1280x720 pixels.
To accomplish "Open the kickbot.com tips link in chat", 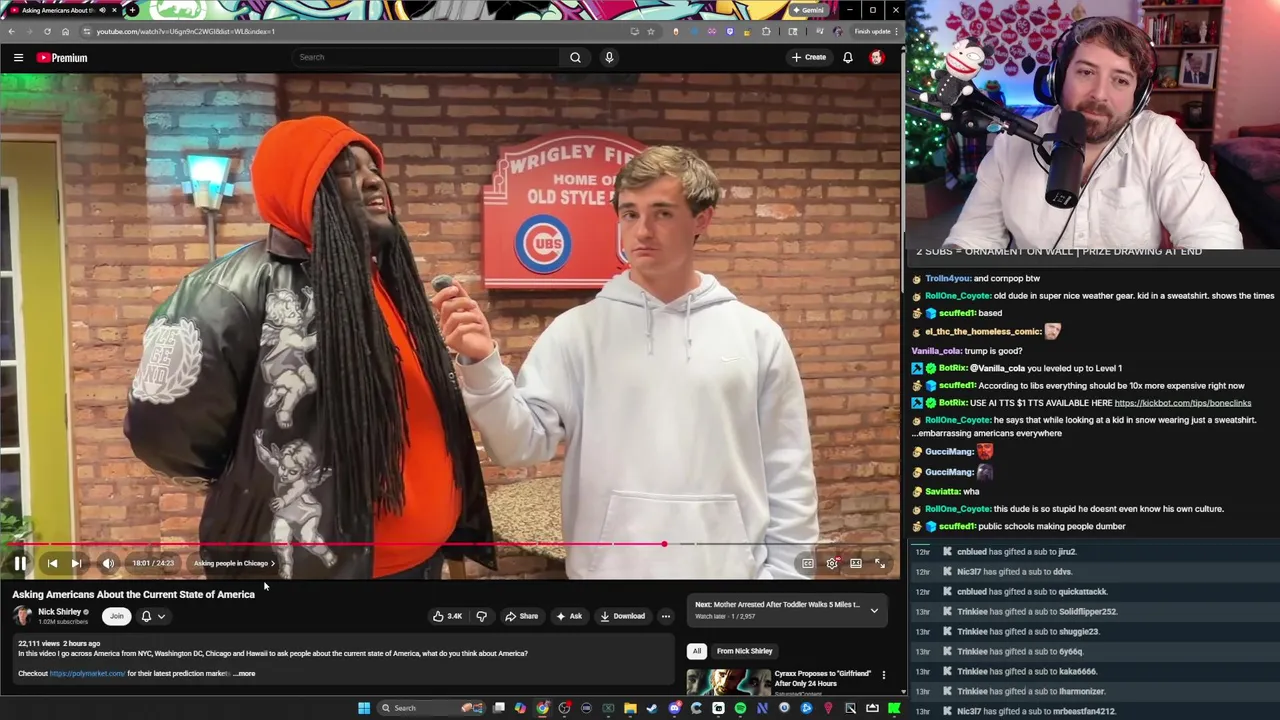I will pyautogui.click(x=1183, y=403).
